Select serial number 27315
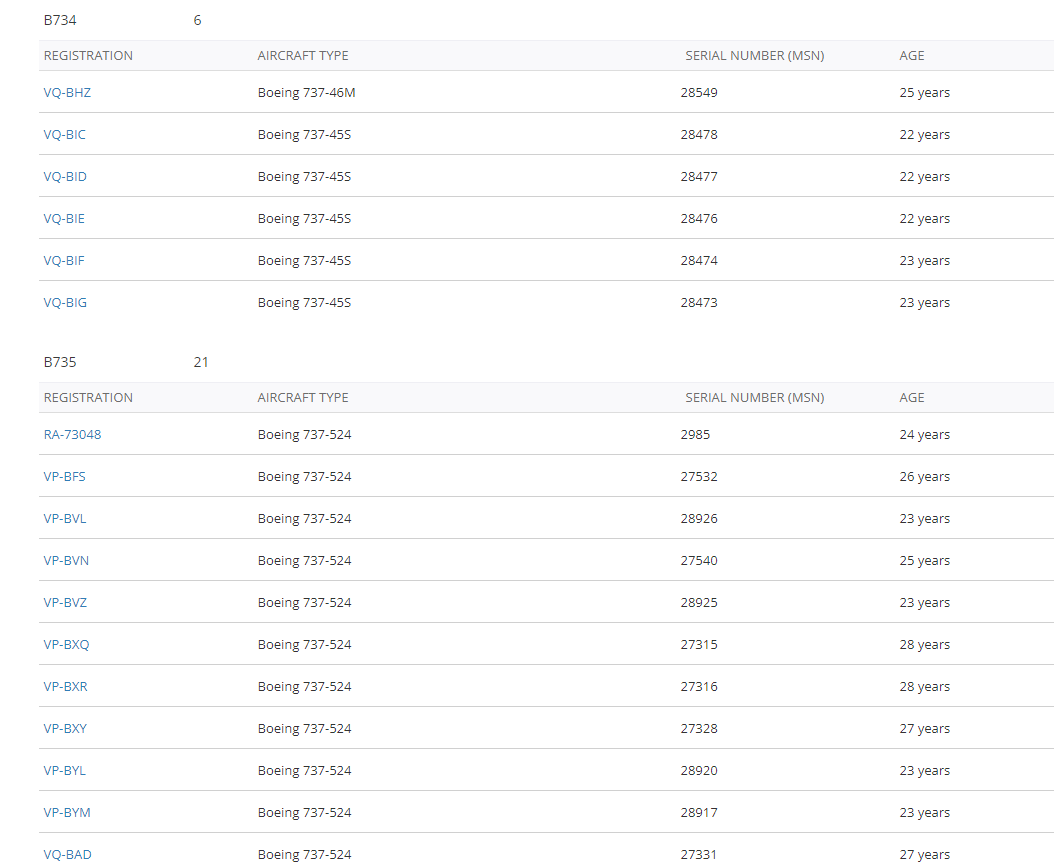This screenshot has width=1054, height=864. (x=699, y=645)
